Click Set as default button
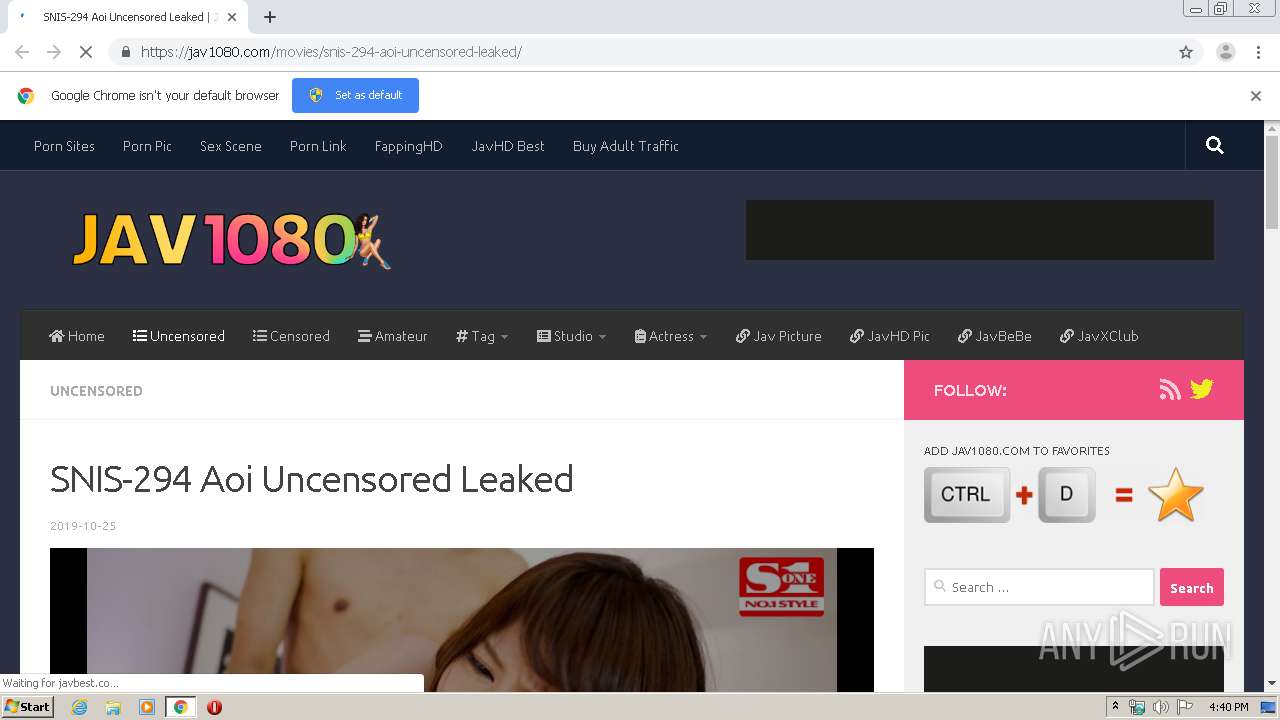1280x720 pixels. (355, 95)
